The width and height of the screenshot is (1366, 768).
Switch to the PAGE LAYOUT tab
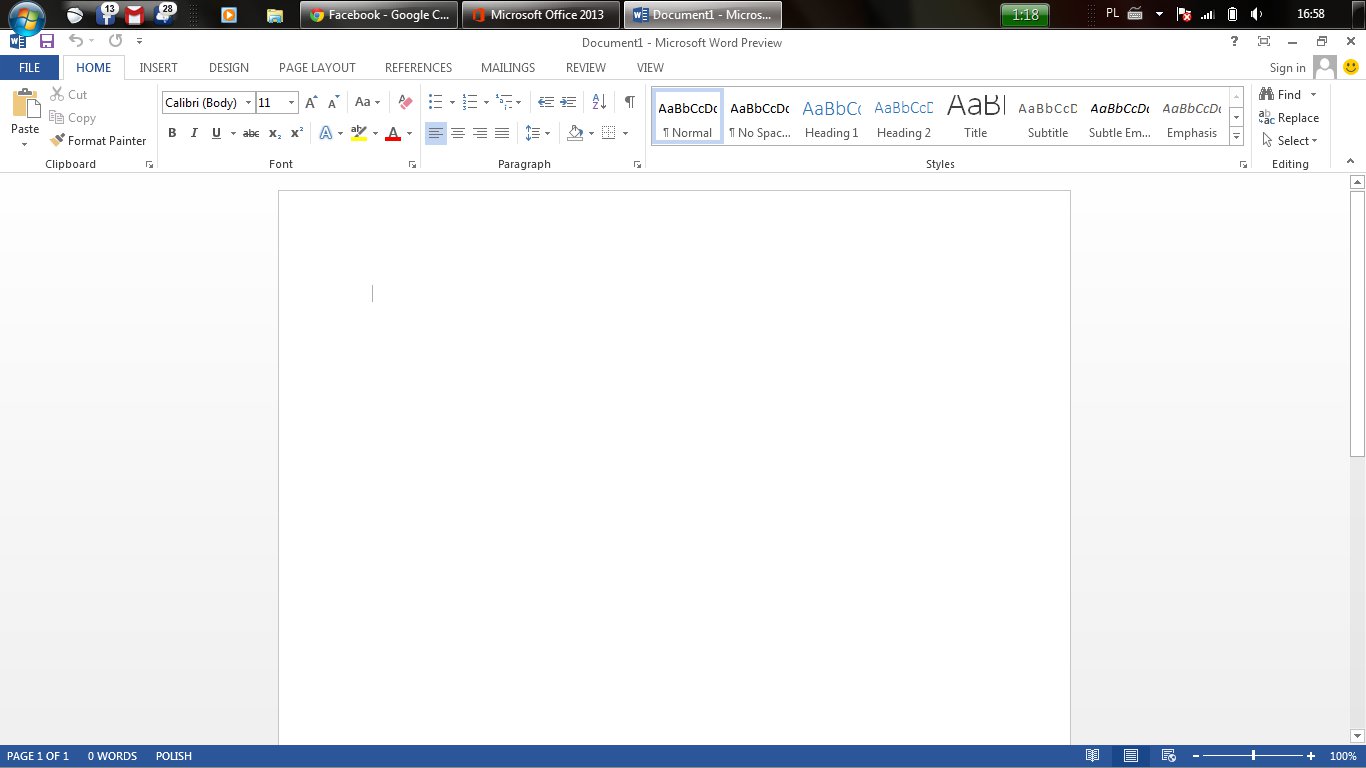pos(317,68)
